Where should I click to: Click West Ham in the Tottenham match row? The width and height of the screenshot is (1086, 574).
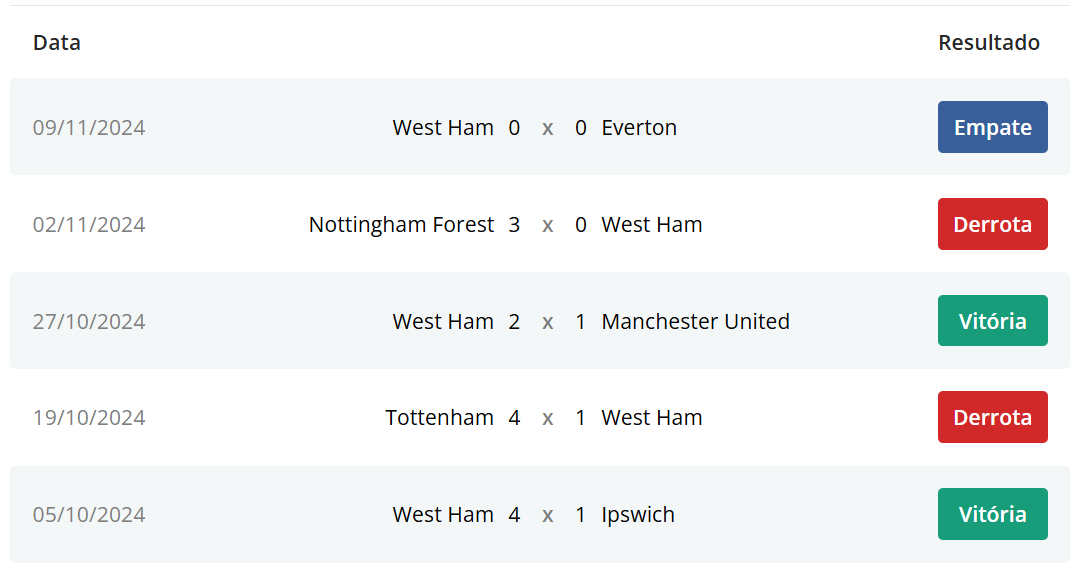coord(652,418)
